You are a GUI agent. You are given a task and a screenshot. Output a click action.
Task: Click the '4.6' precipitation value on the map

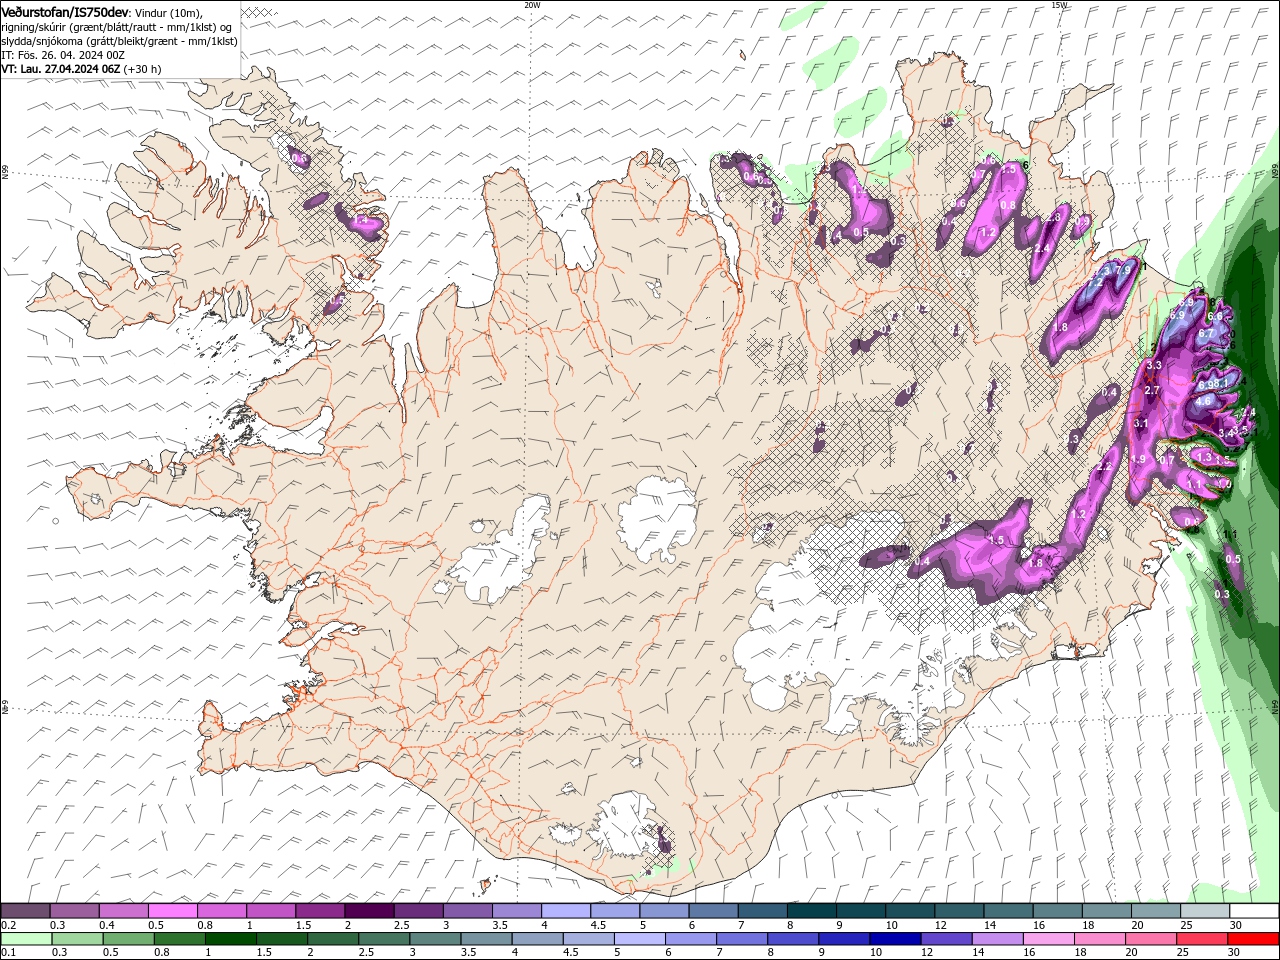tap(1203, 401)
